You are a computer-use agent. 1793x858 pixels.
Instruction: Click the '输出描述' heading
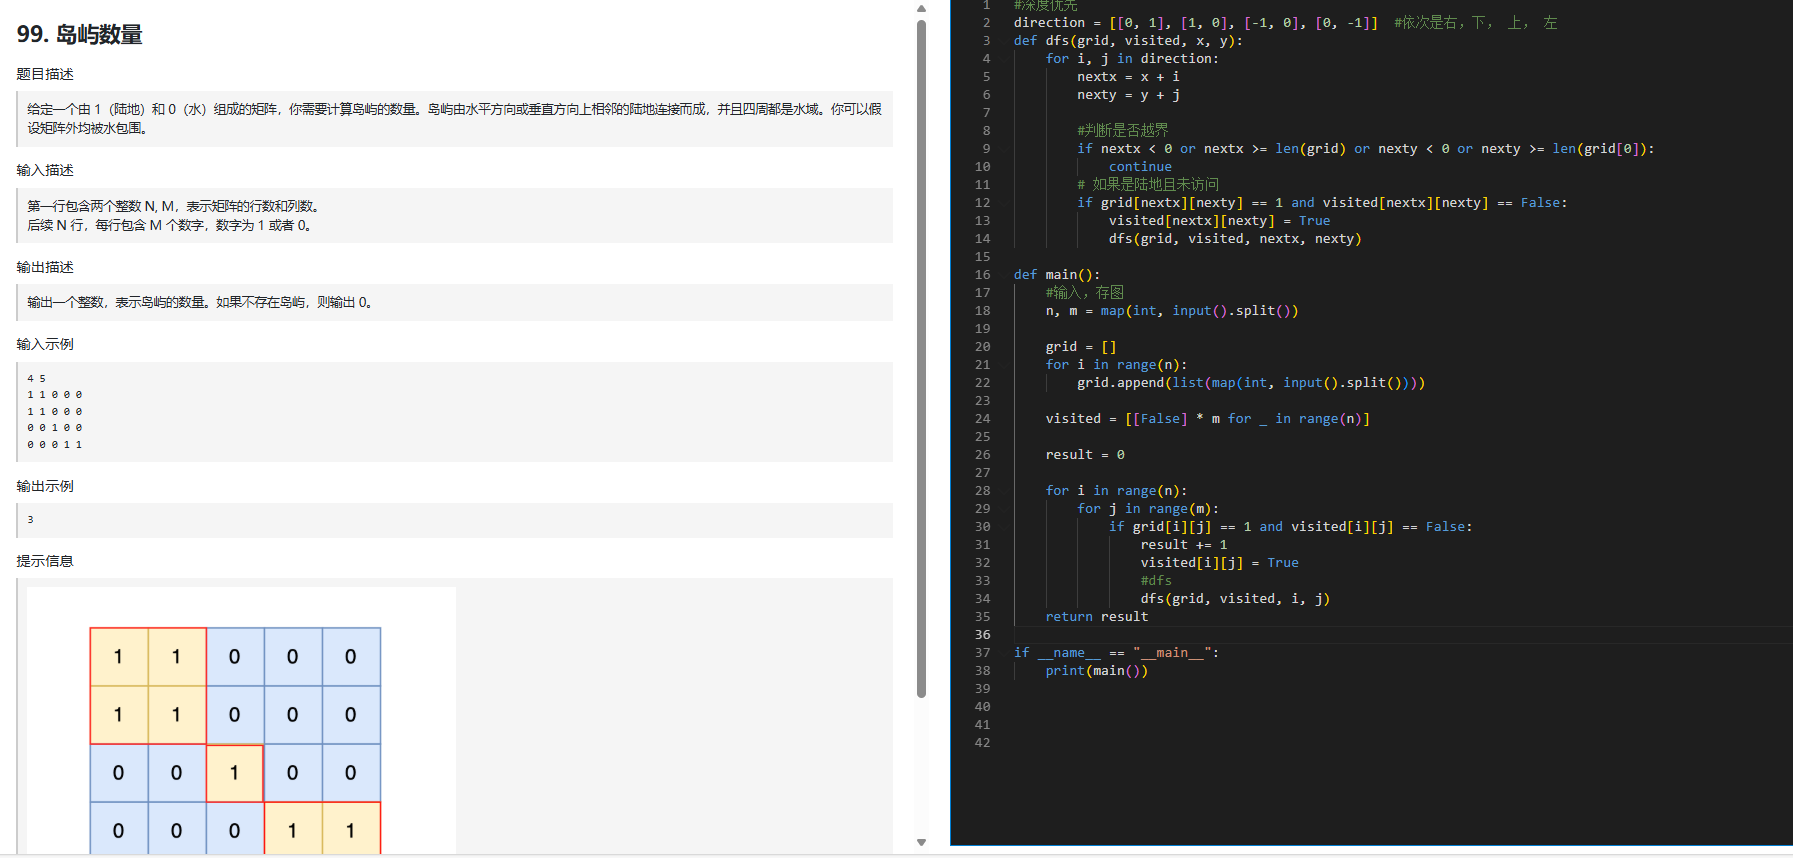[x=45, y=267]
